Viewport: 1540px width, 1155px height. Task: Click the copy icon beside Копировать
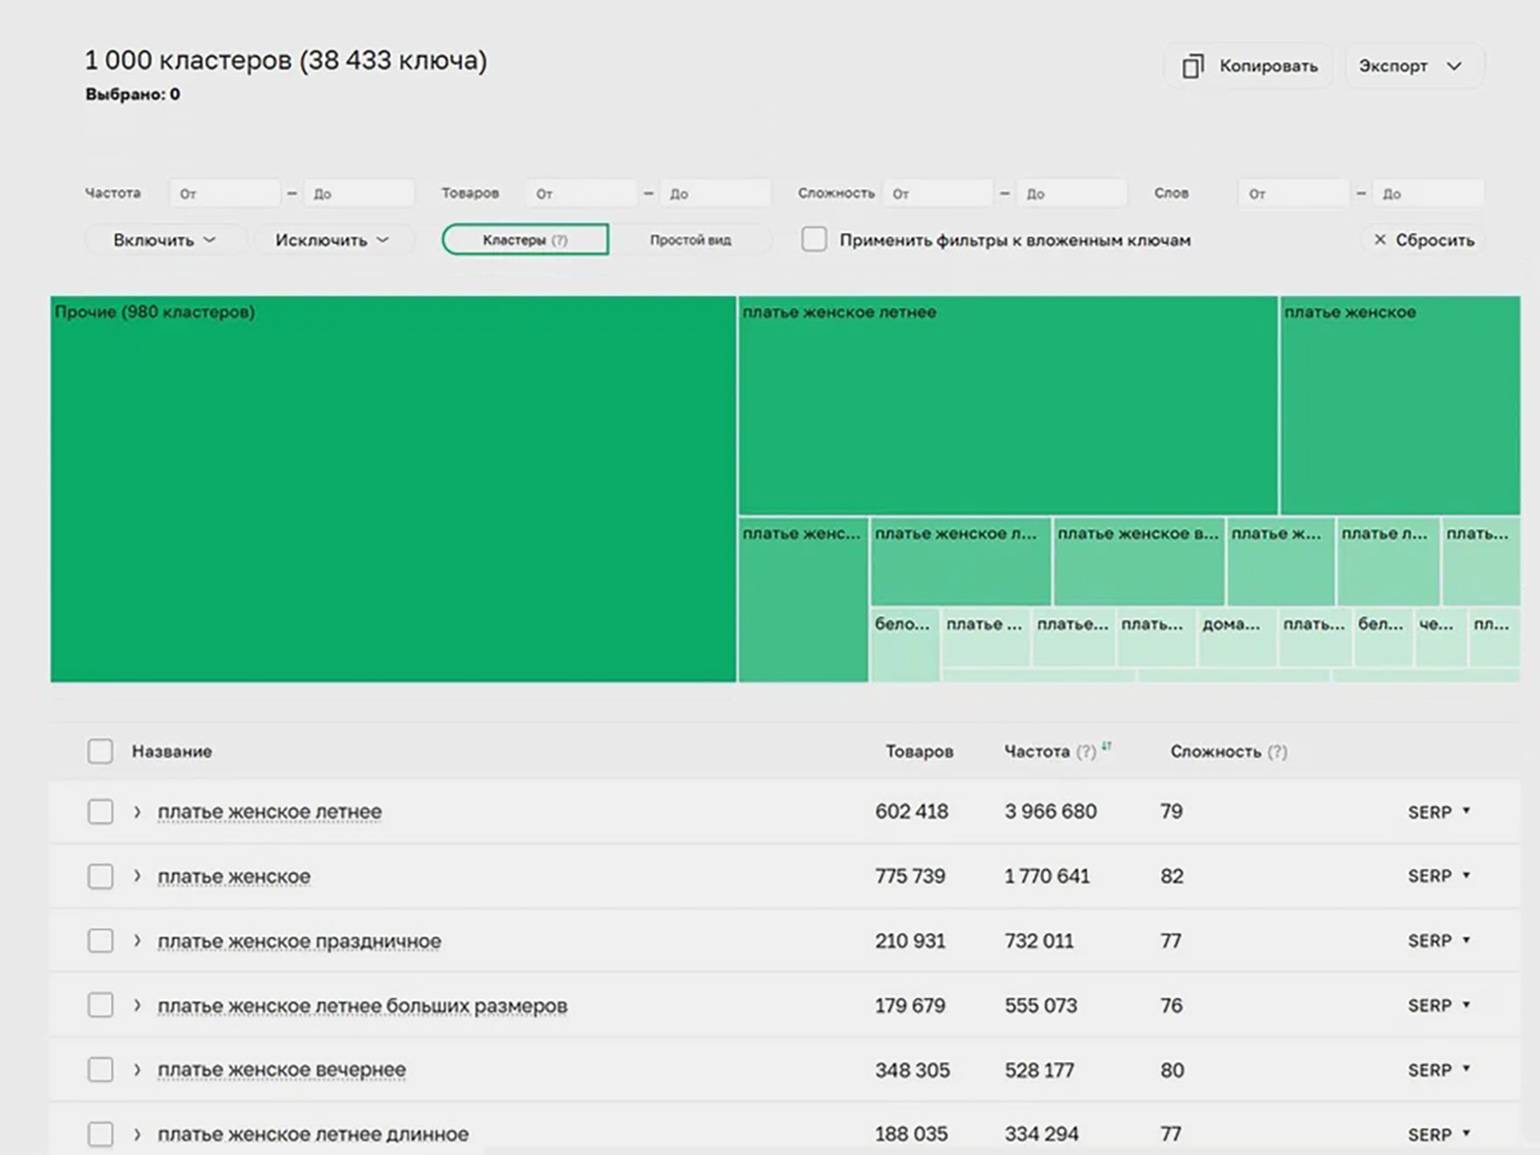[1192, 66]
